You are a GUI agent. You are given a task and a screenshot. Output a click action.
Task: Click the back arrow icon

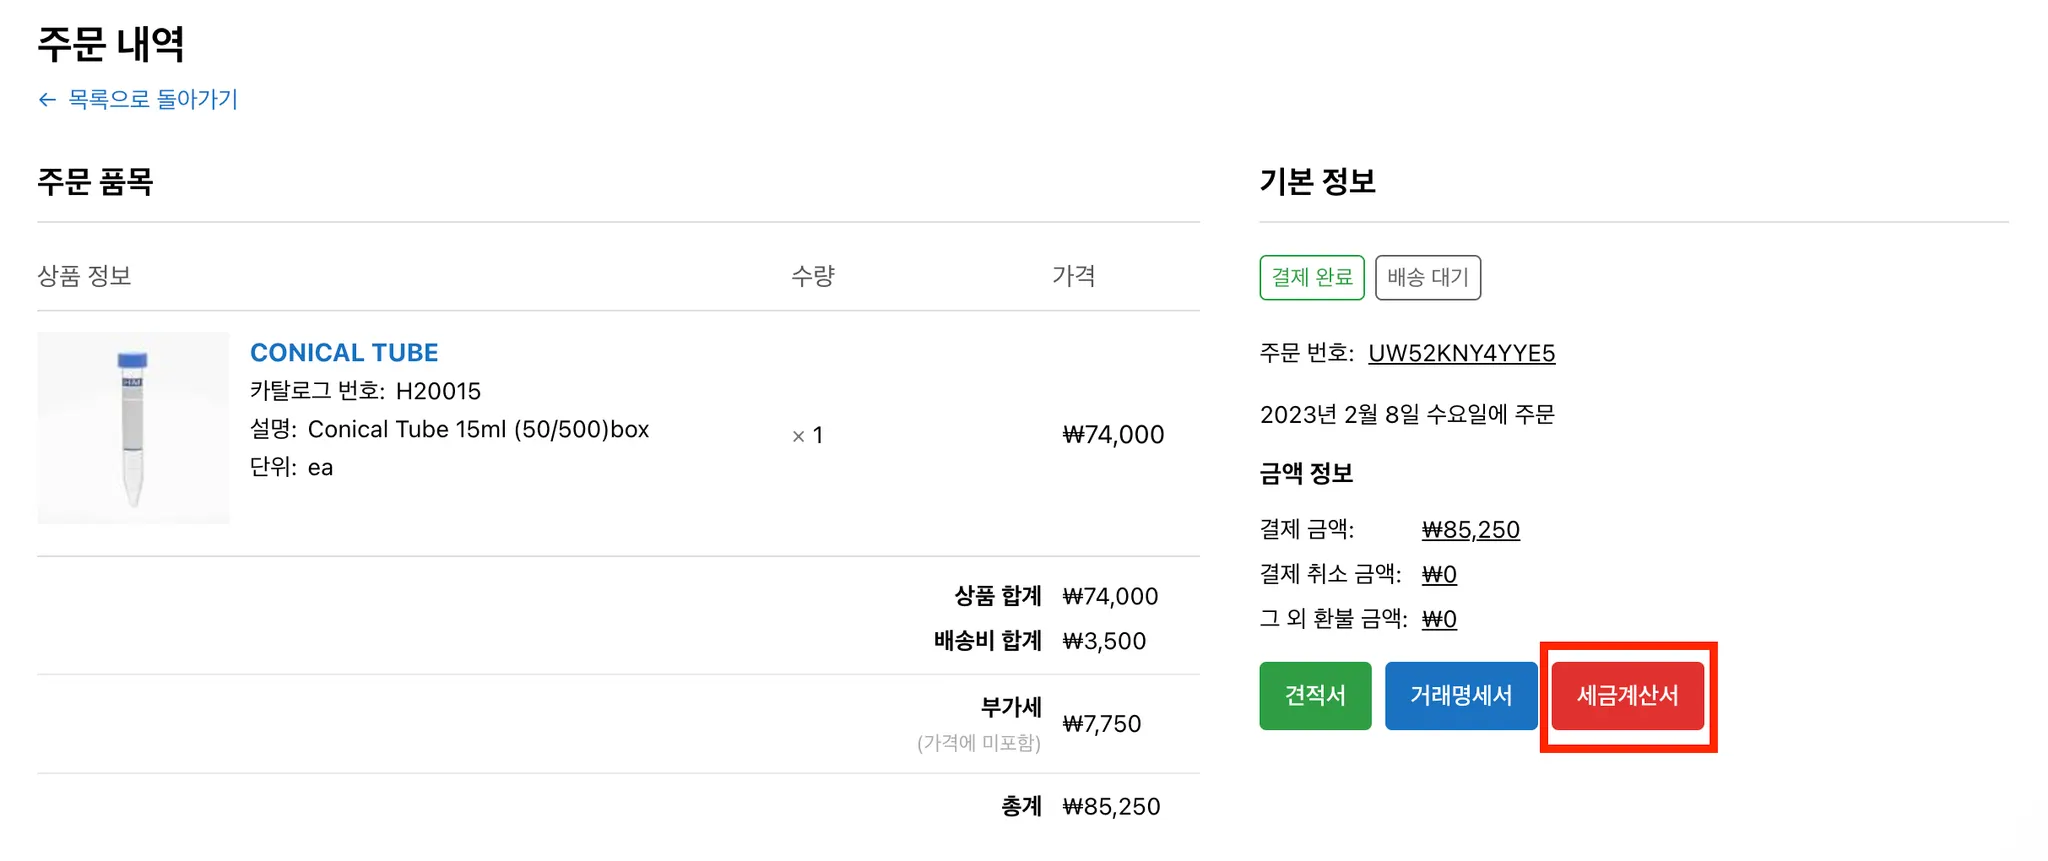pyautogui.click(x=47, y=100)
